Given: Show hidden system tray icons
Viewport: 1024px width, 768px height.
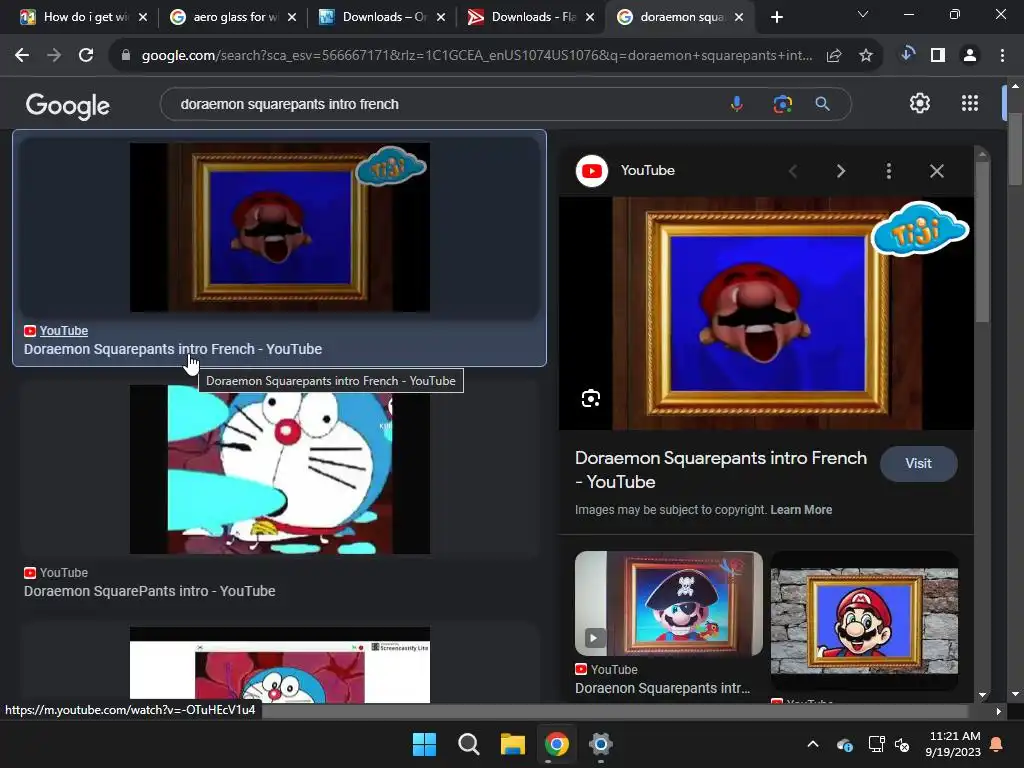Looking at the screenshot, I should [813, 744].
